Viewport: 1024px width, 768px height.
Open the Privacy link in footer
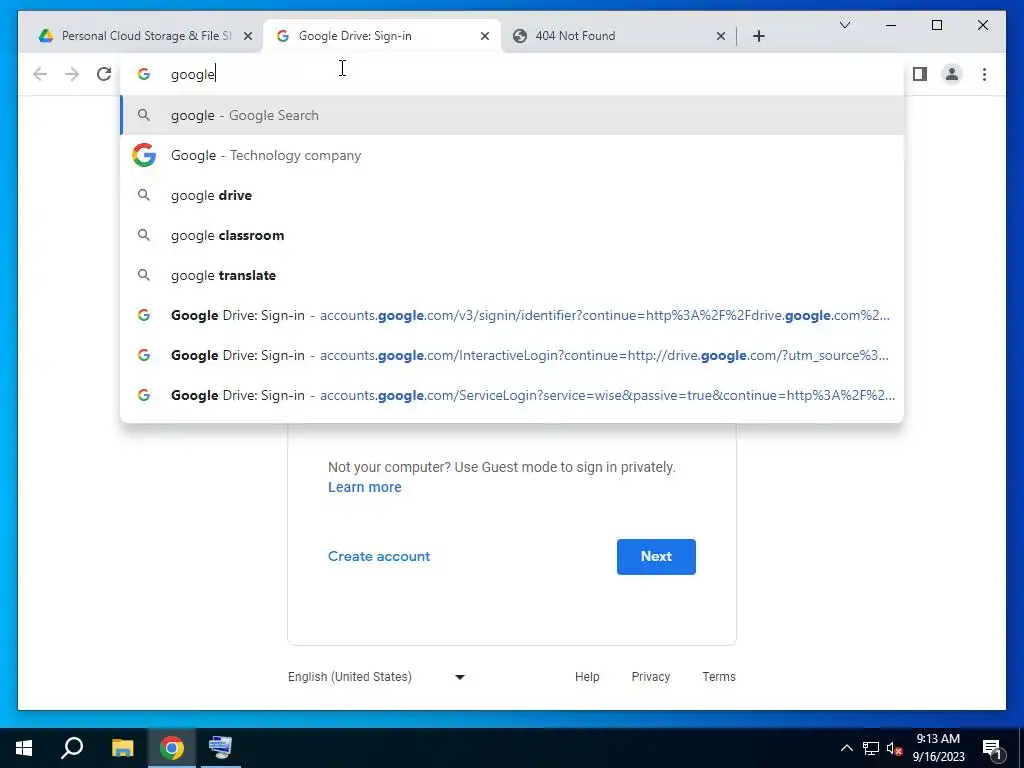[650, 677]
